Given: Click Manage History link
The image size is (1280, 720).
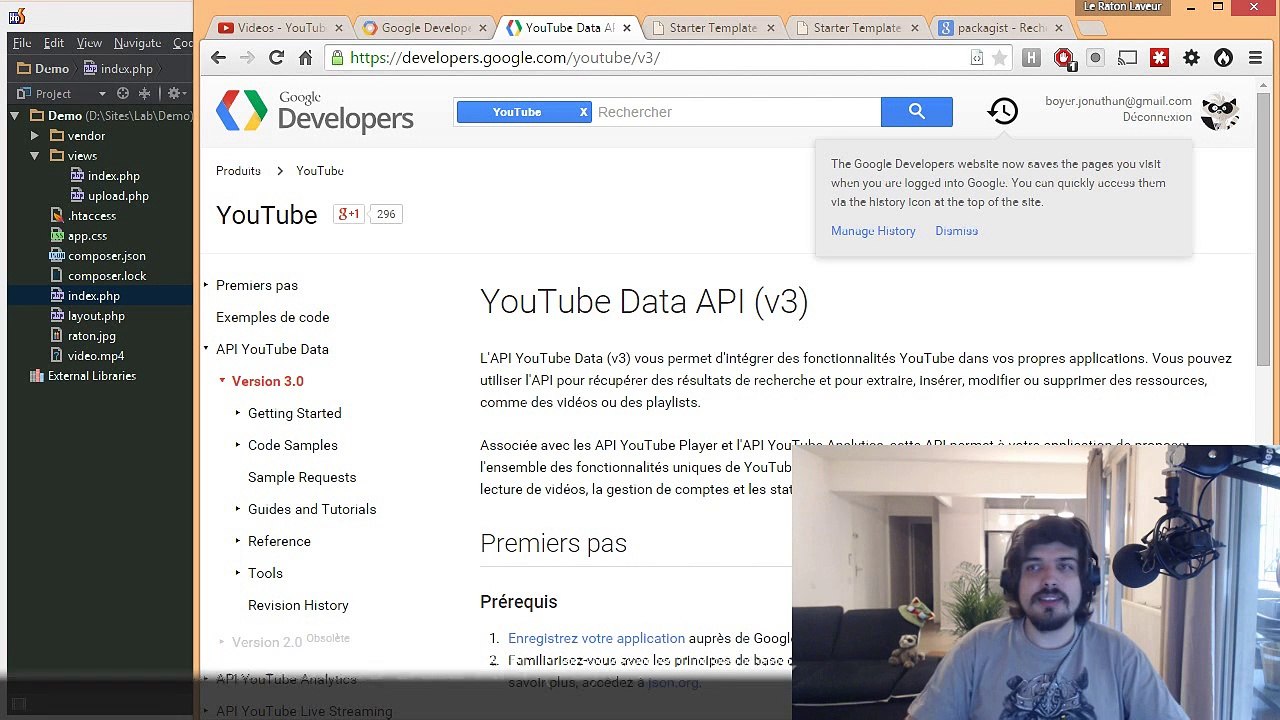Looking at the screenshot, I should click(873, 231).
